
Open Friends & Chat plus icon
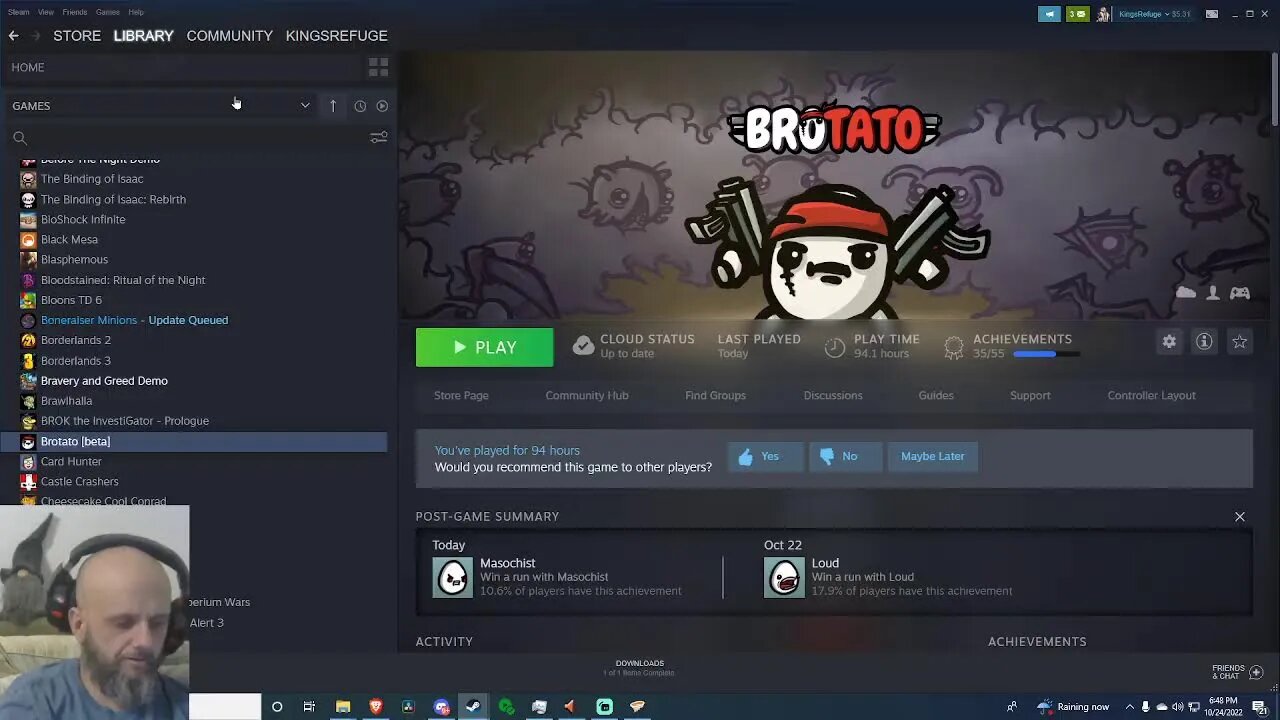(1257, 672)
